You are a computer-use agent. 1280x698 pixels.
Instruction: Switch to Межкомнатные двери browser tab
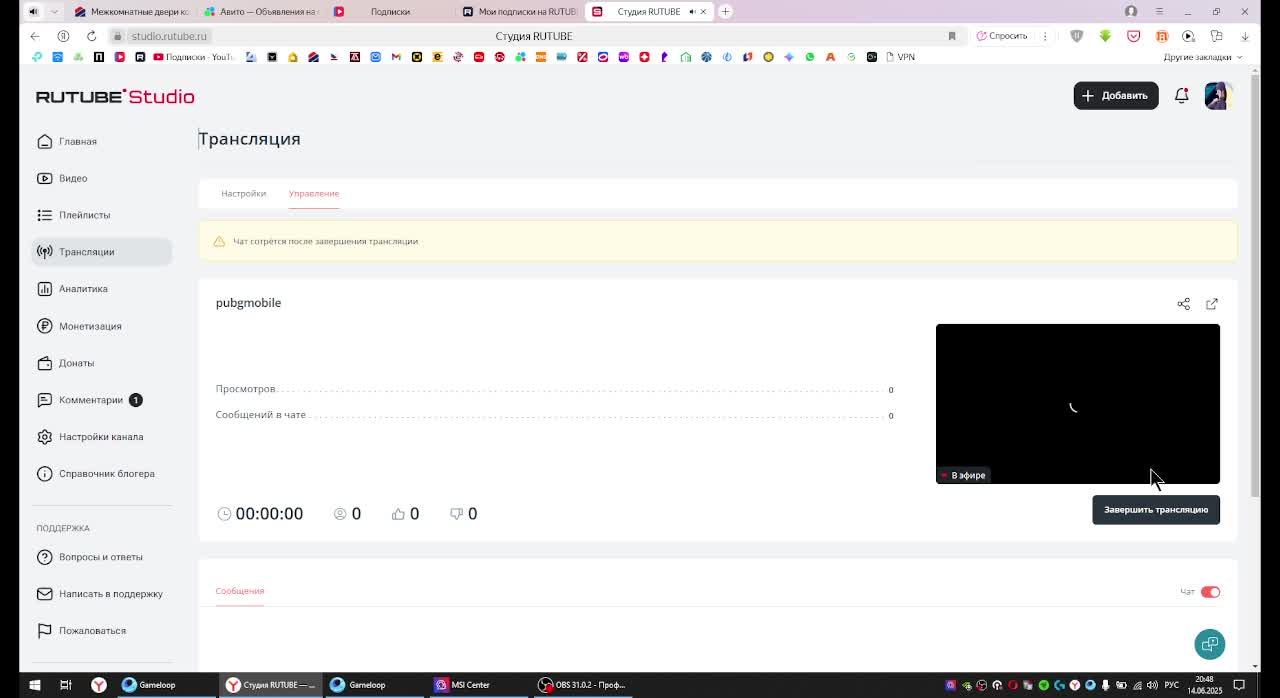(131, 12)
